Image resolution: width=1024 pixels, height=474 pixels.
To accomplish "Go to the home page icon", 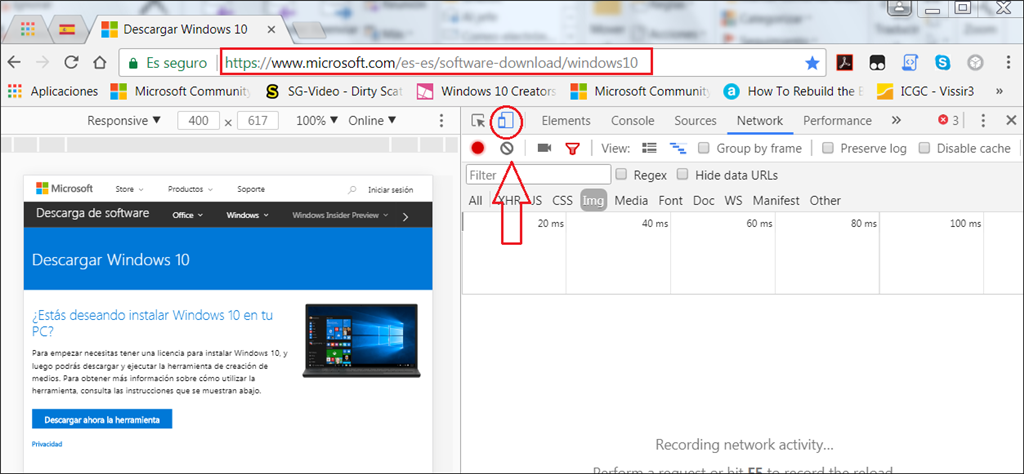I will pos(99,63).
